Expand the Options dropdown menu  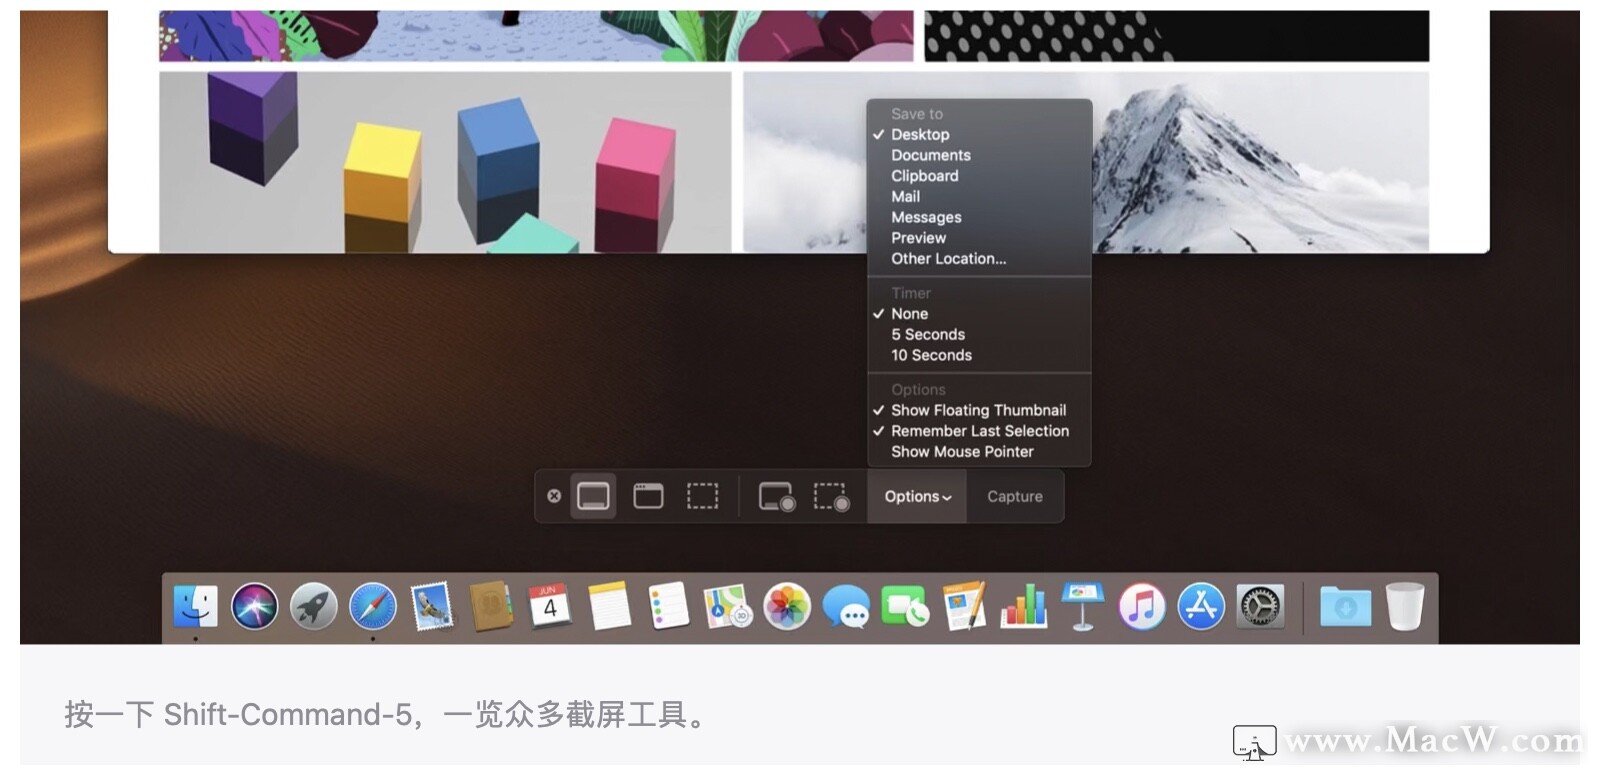pyautogui.click(x=917, y=497)
